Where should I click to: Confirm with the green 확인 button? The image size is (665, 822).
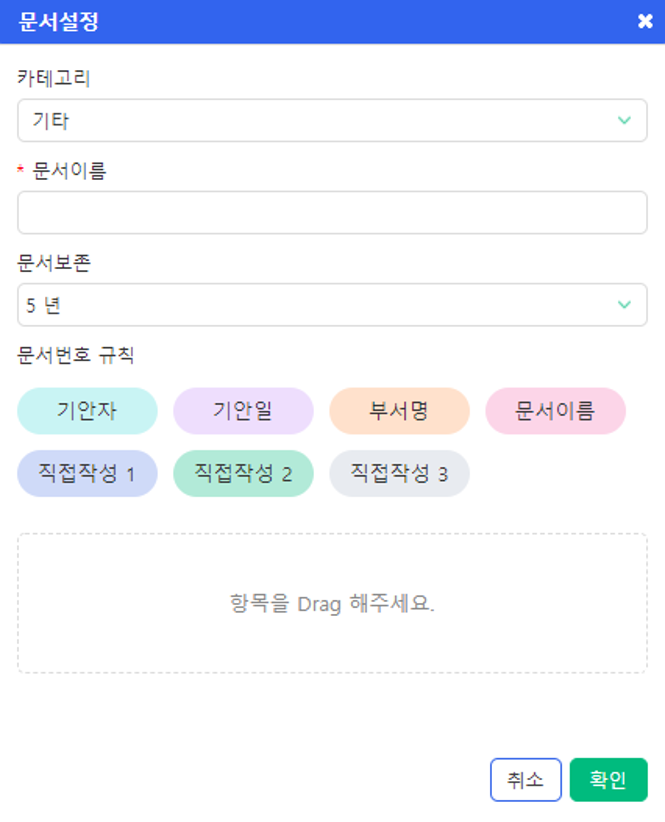pyautogui.click(x=608, y=780)
